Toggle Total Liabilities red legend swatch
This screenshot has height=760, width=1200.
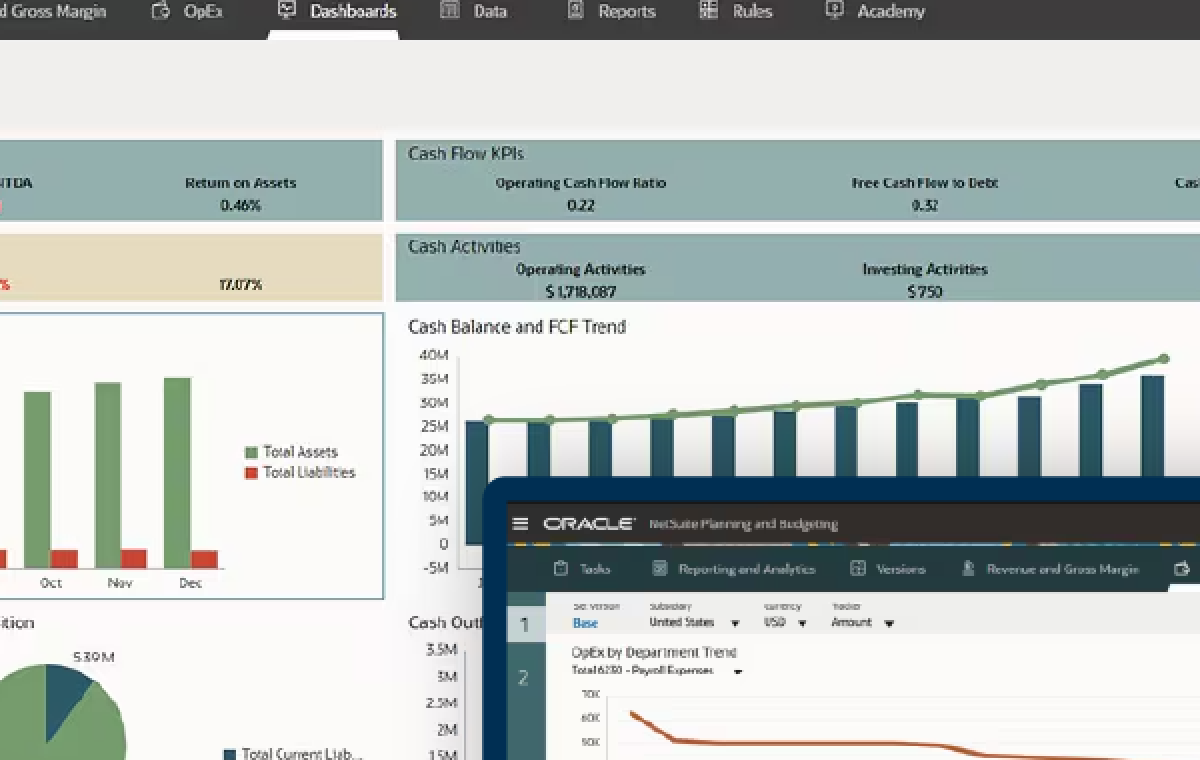(x=251, y=473)
